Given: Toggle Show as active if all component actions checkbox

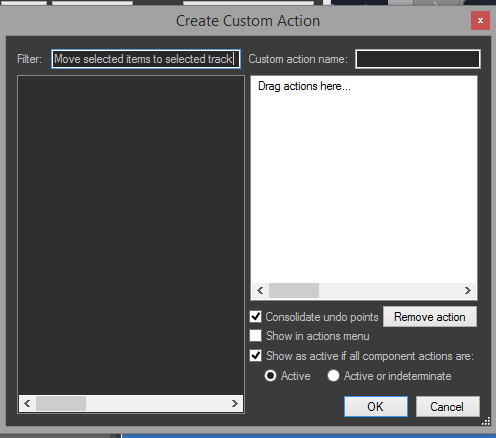Looking at the screenshot, I should click(256, 356).
